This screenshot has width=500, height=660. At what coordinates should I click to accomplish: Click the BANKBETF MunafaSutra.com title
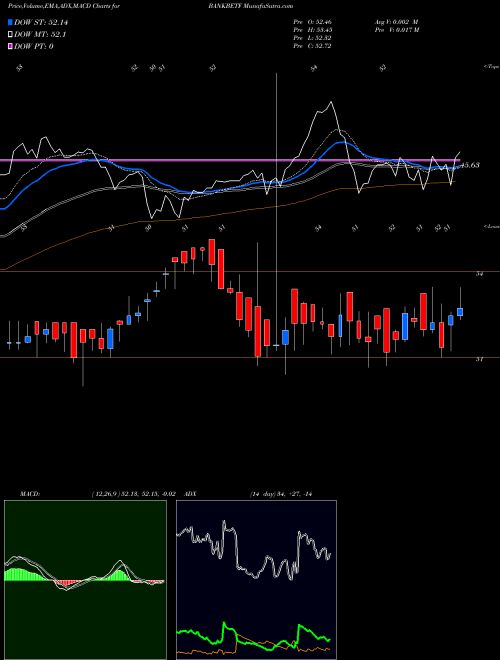pos(250,6)
